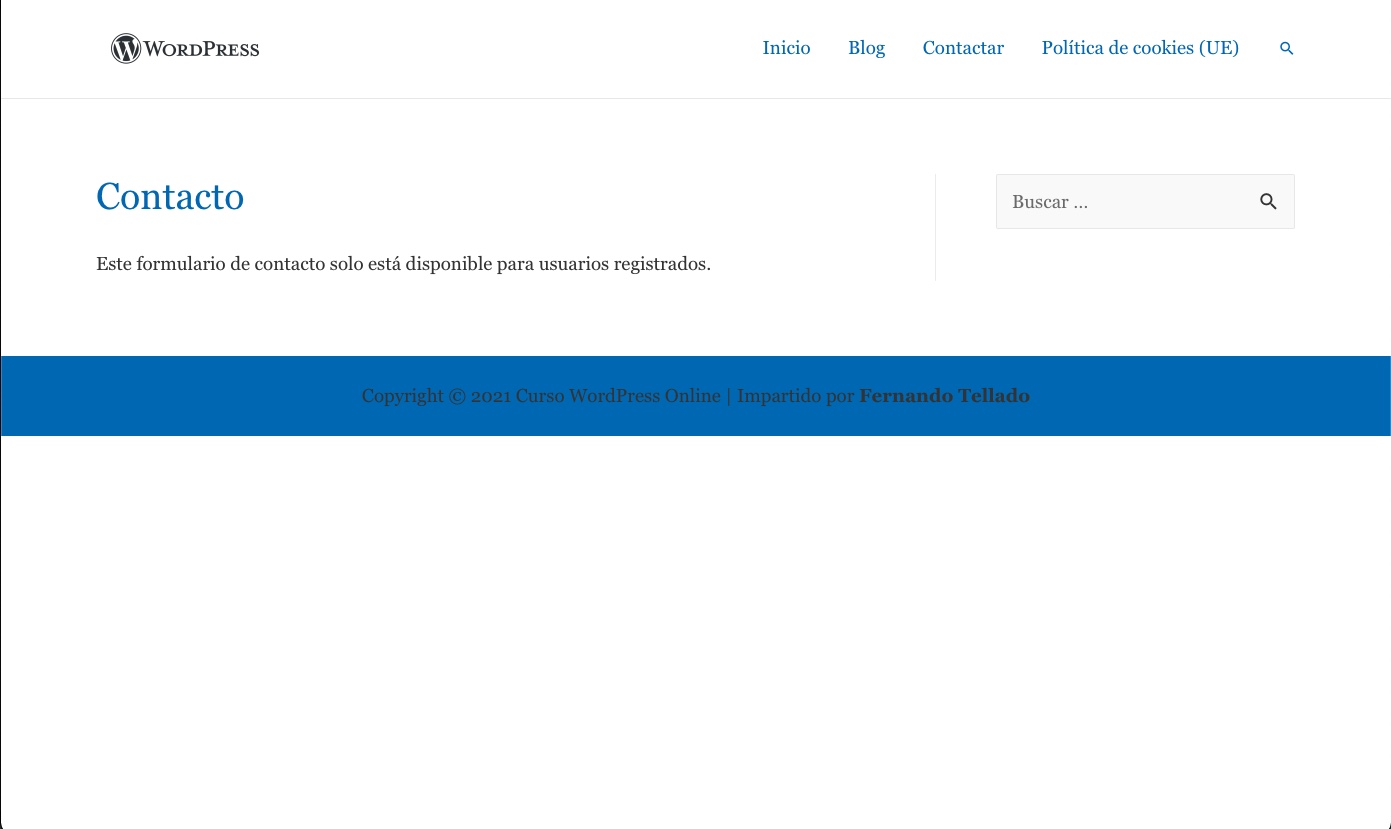This screenshot has width=1391, height=829.
Task: Click the © symbol in the footer
Action: tap(457, 396)
